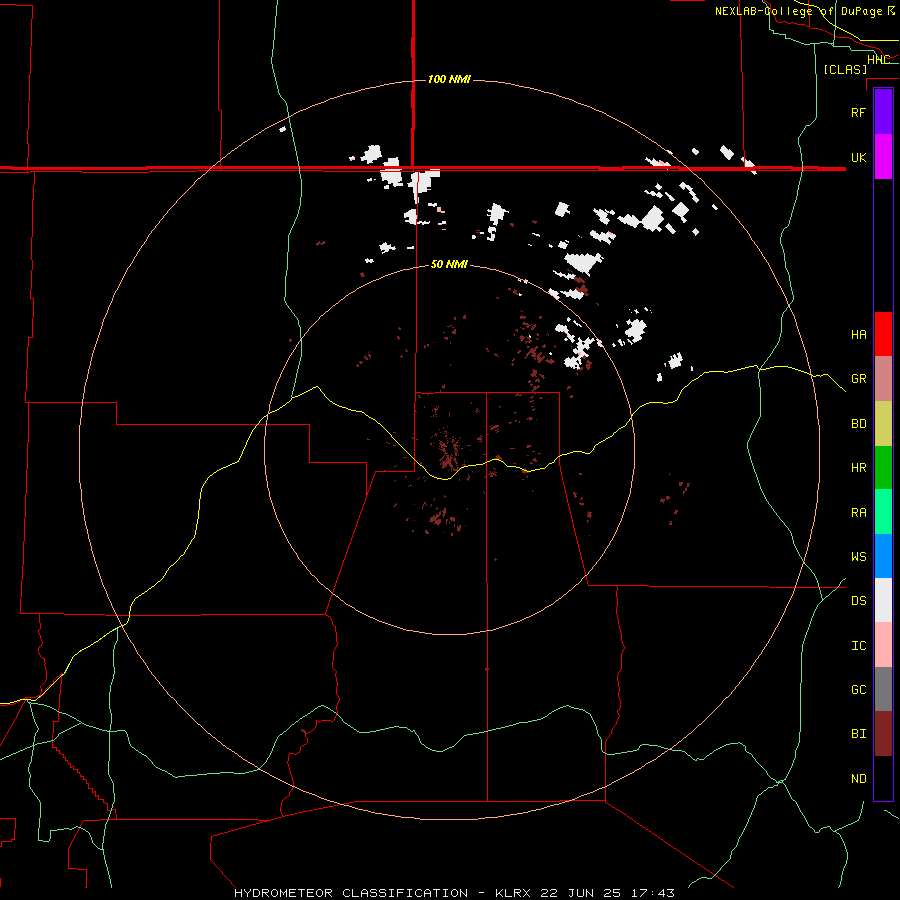Click the WS legend label

859,556
